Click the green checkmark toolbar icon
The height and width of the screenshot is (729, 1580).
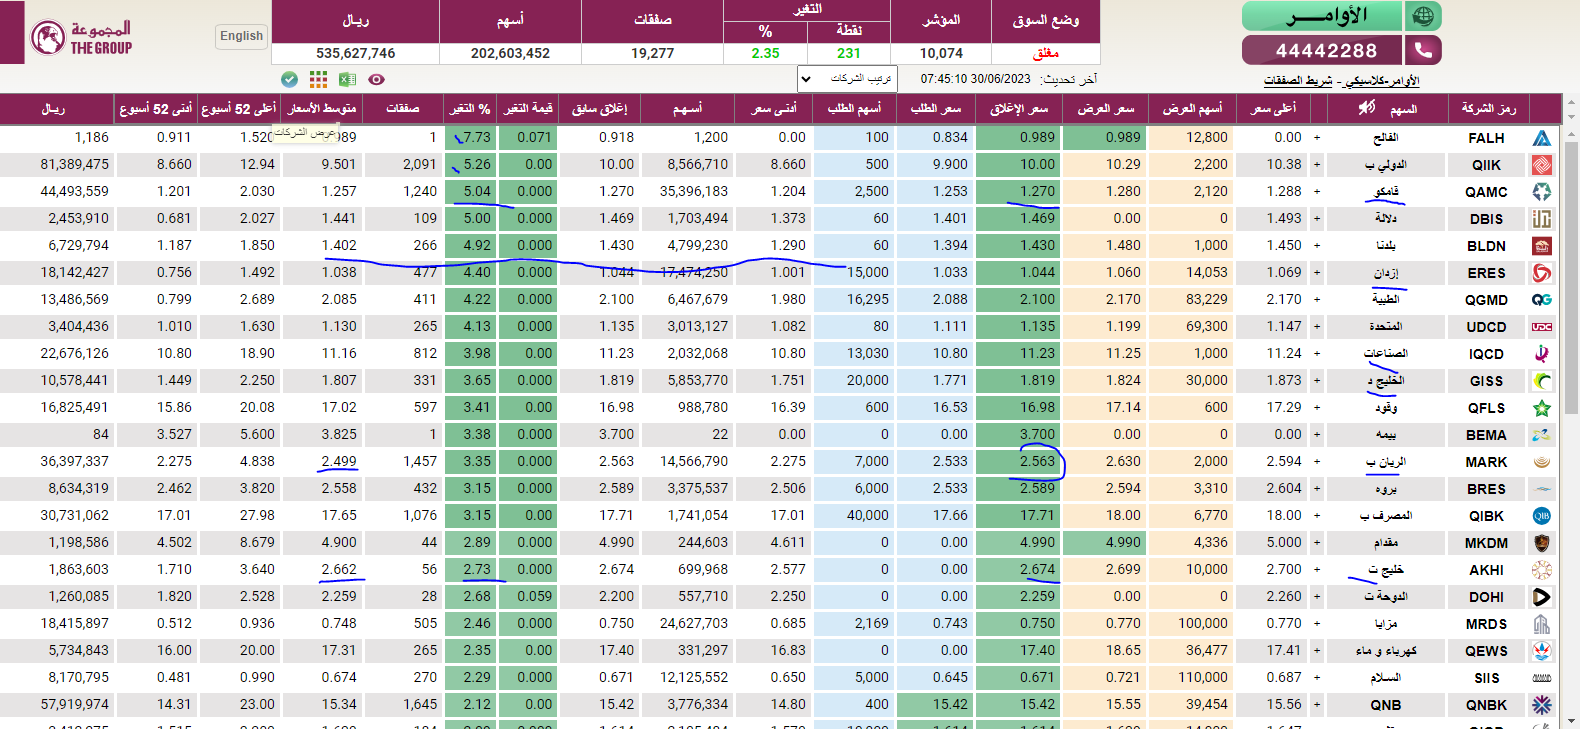pos(289,79)
